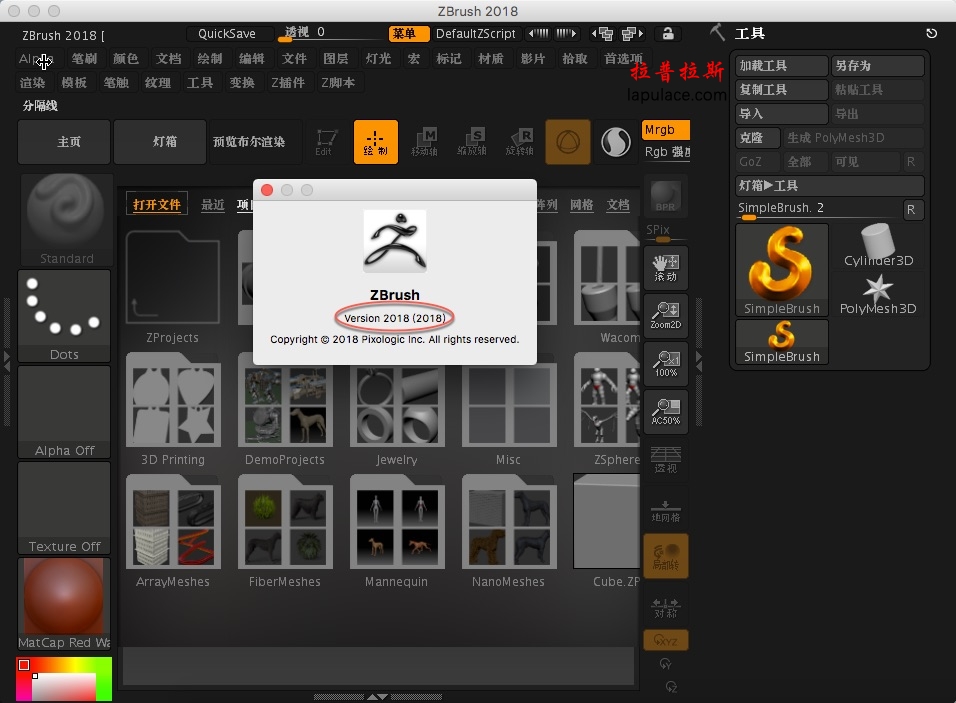Open the MatCap Red Wax material picker

[65, 604]
